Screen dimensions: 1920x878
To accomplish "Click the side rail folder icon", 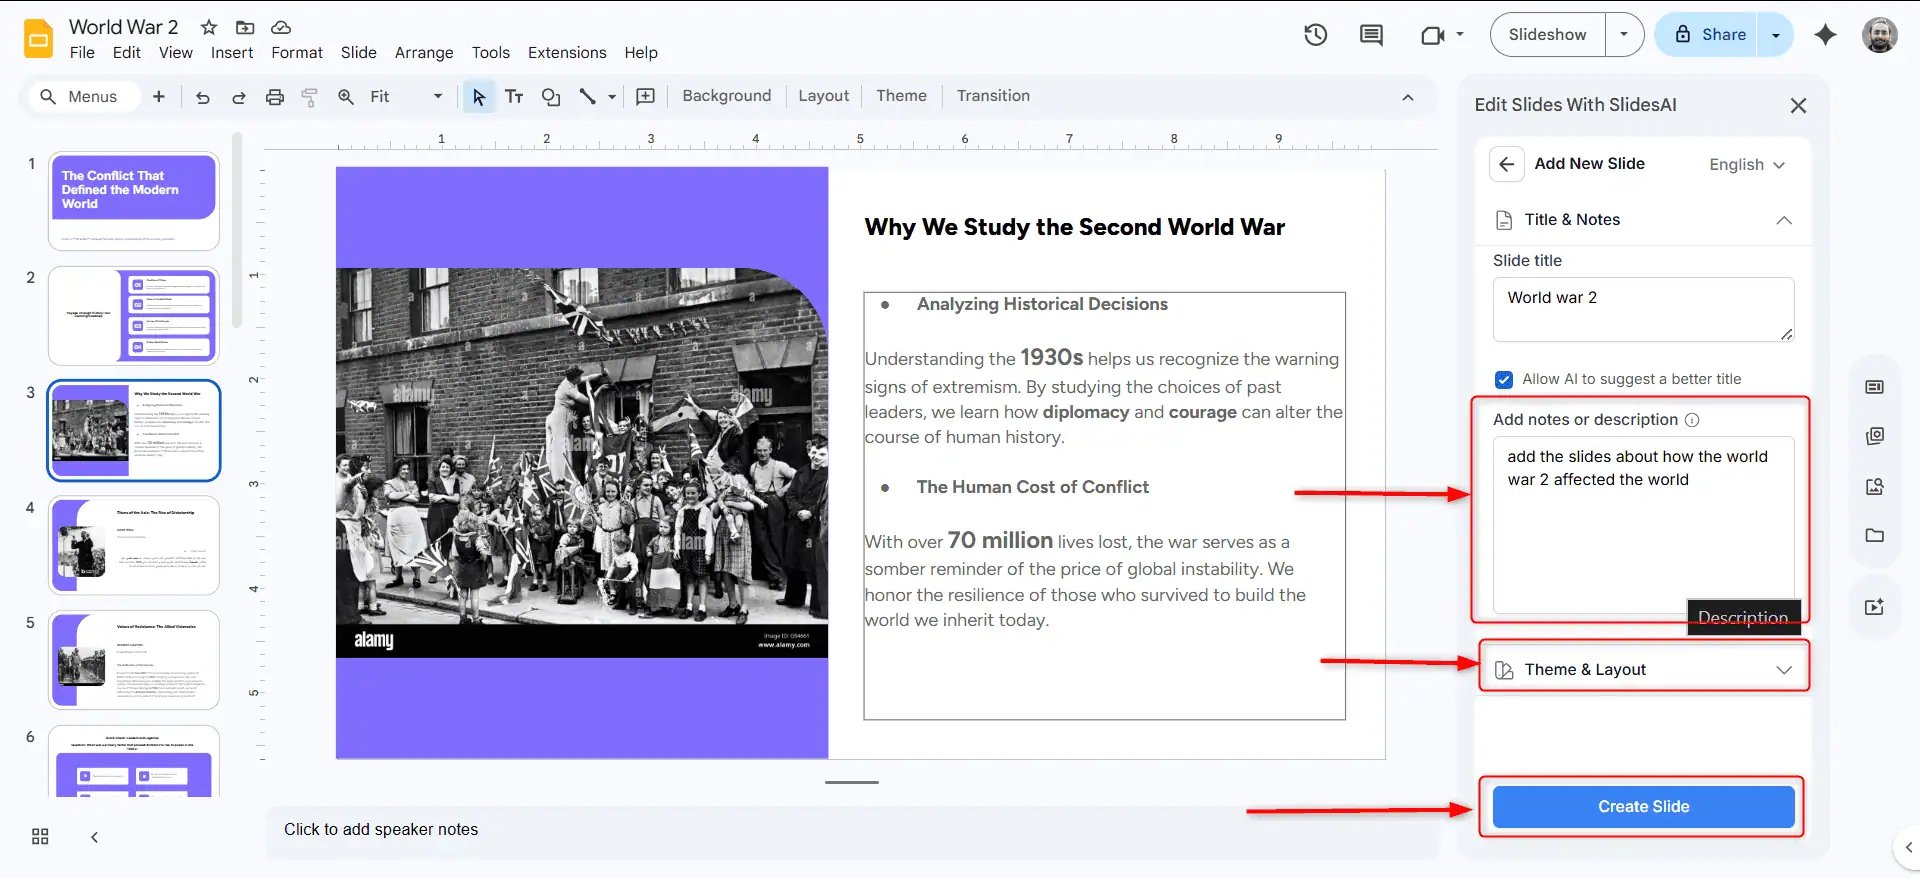I will click(1875, 535).
